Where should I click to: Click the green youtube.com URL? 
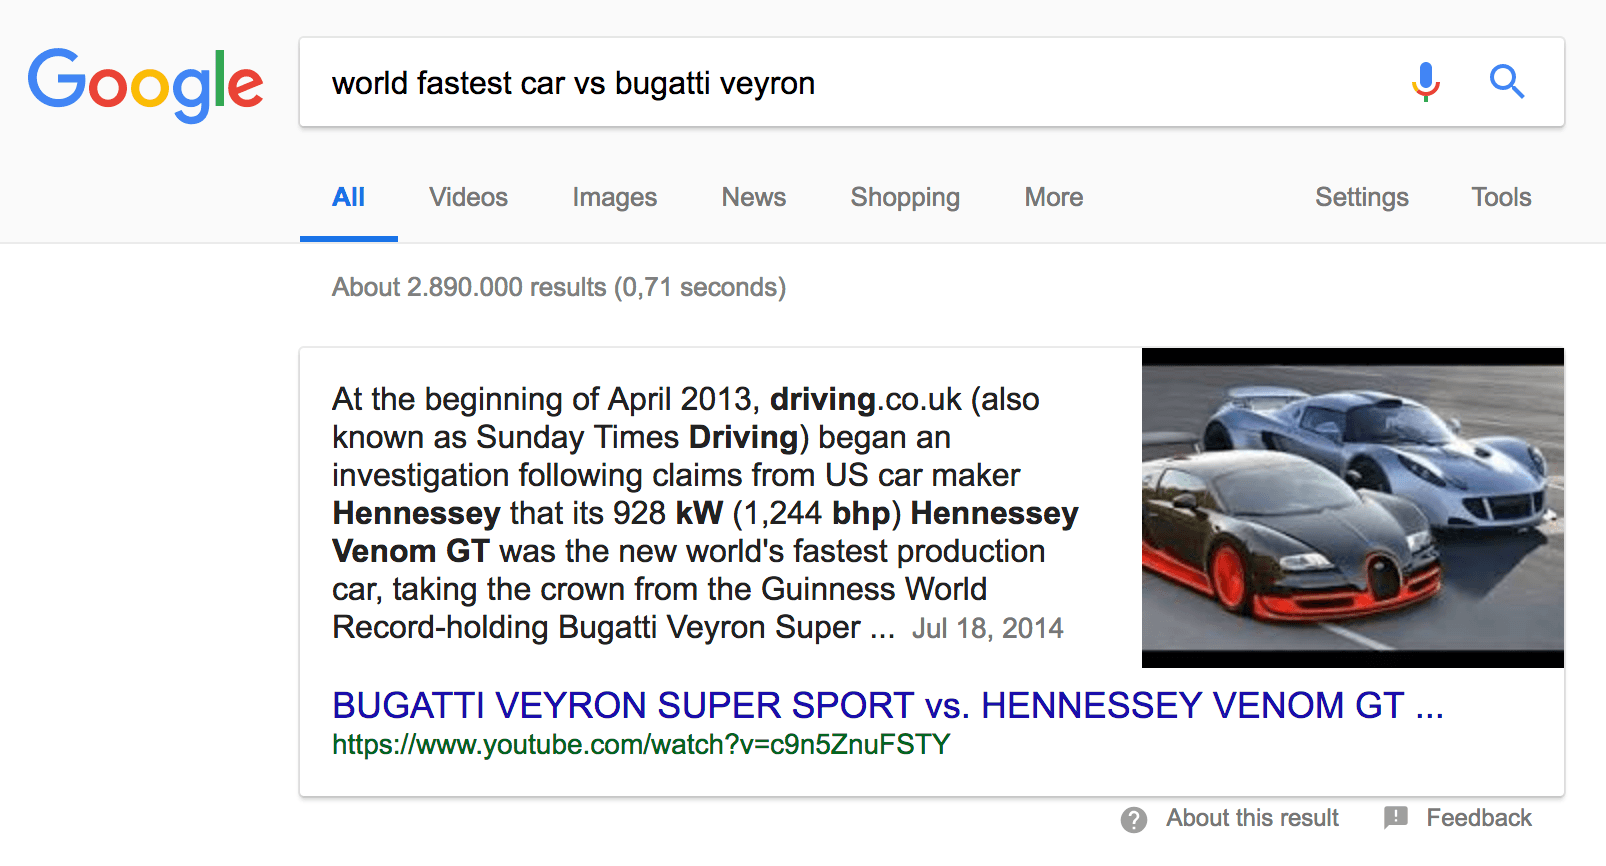[640, 745]
